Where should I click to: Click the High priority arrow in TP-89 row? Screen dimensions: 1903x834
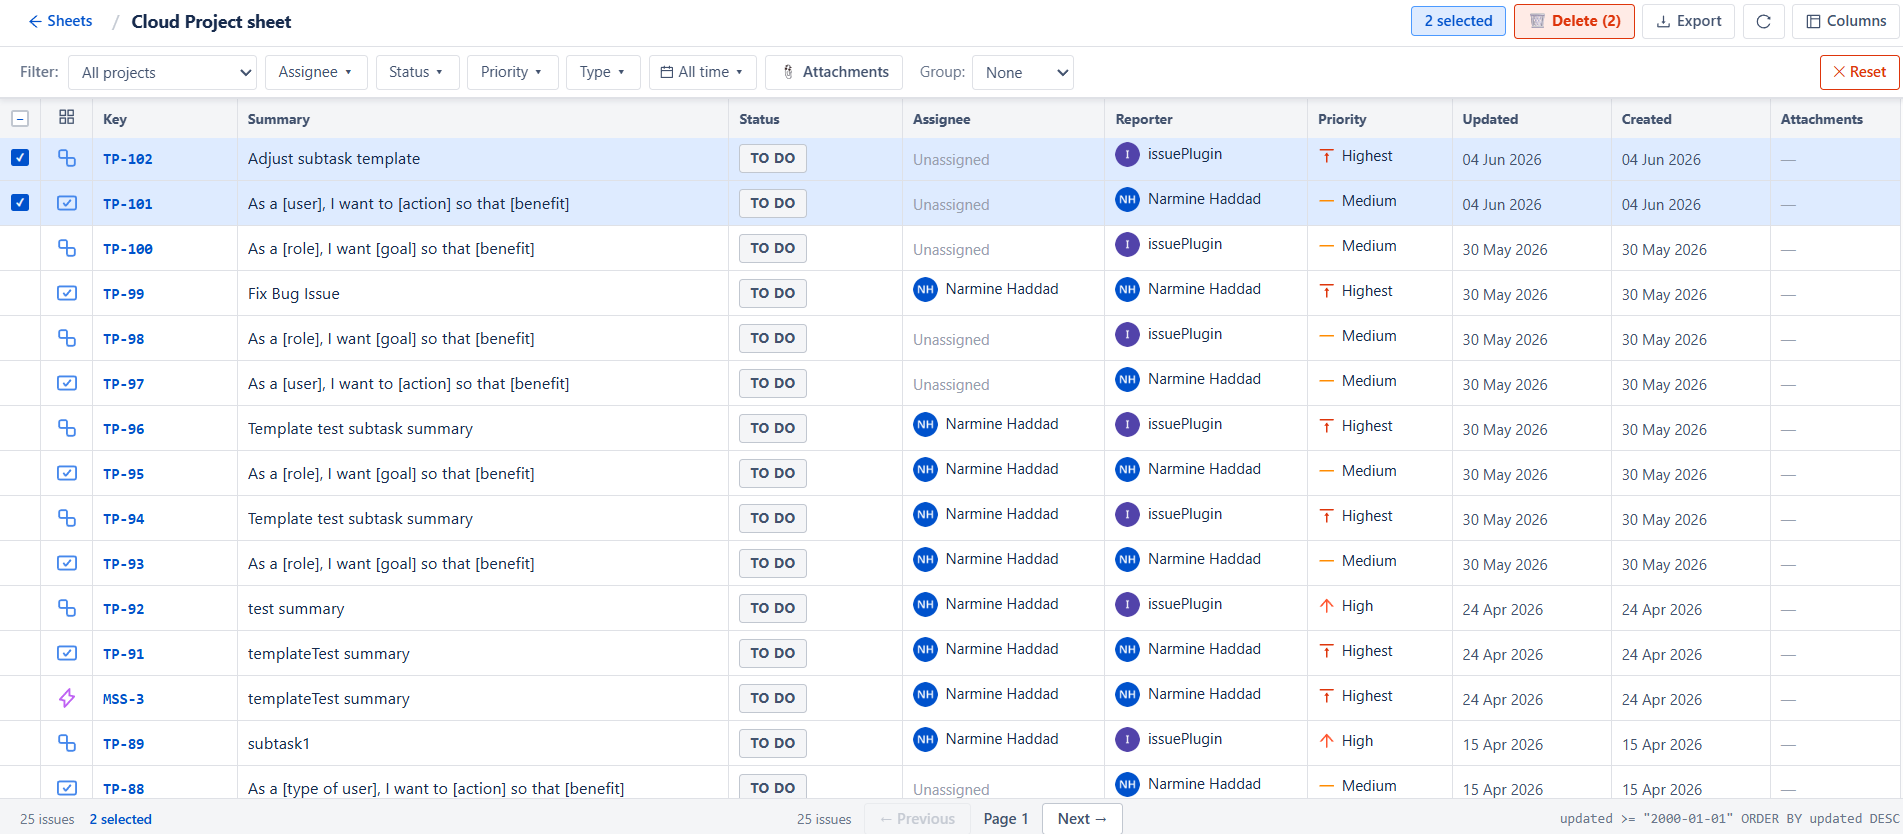1326,741
